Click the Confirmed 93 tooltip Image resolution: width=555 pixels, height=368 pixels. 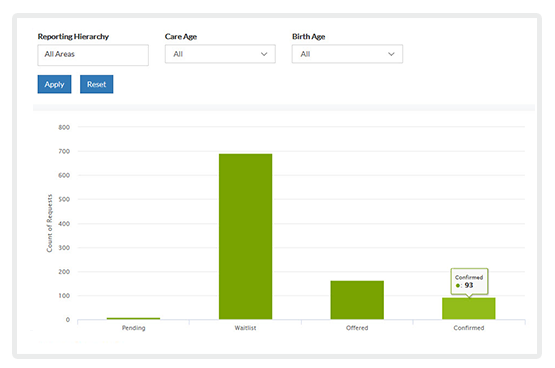pyautogui.click(x=469, y=282)
